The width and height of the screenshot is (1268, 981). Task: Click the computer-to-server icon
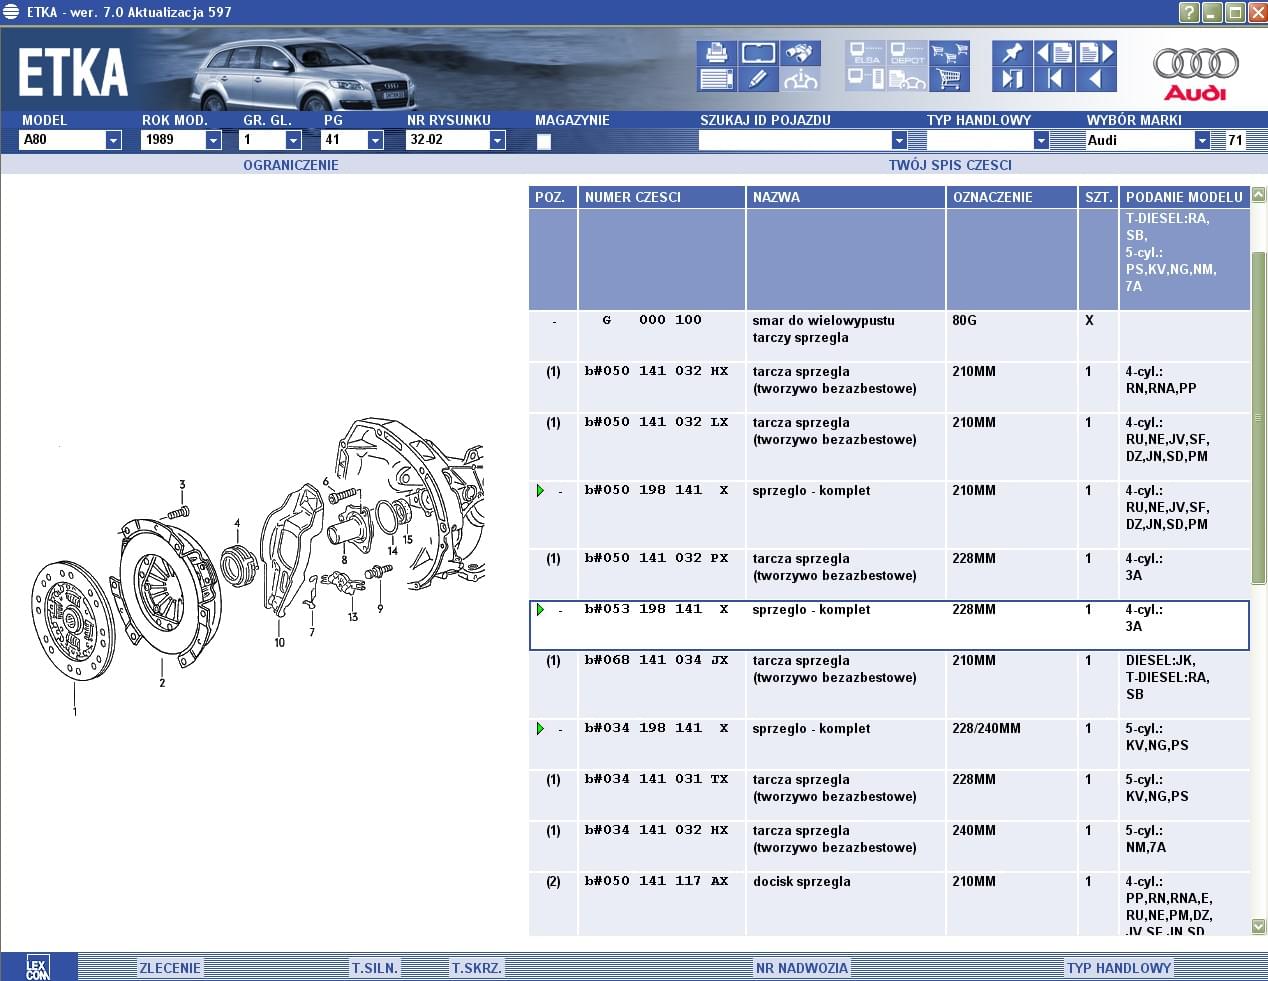point(866,79)
